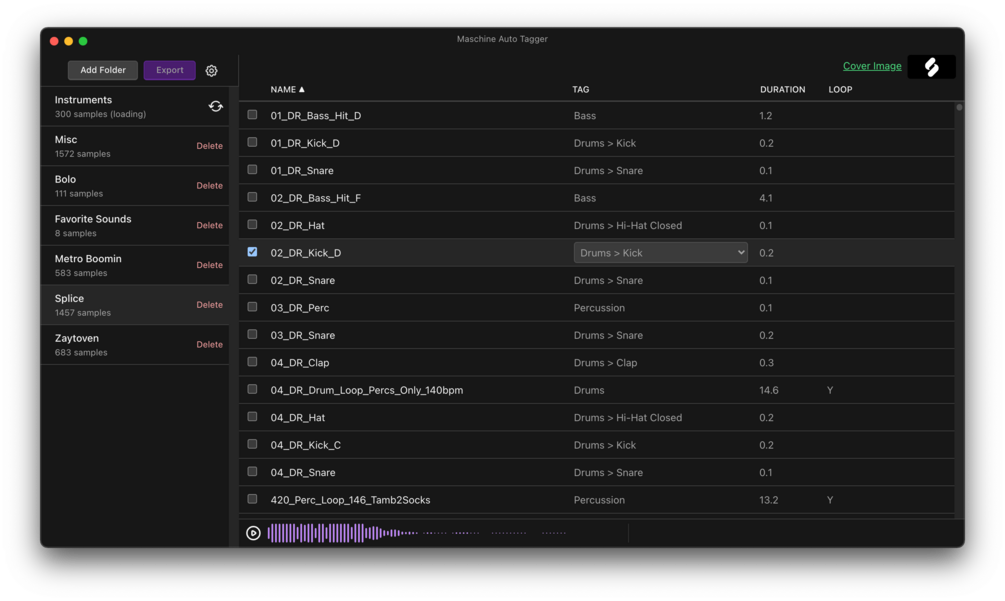Delete the Metro Boomin folder
1005x601 pixels.
pos(210,265)
